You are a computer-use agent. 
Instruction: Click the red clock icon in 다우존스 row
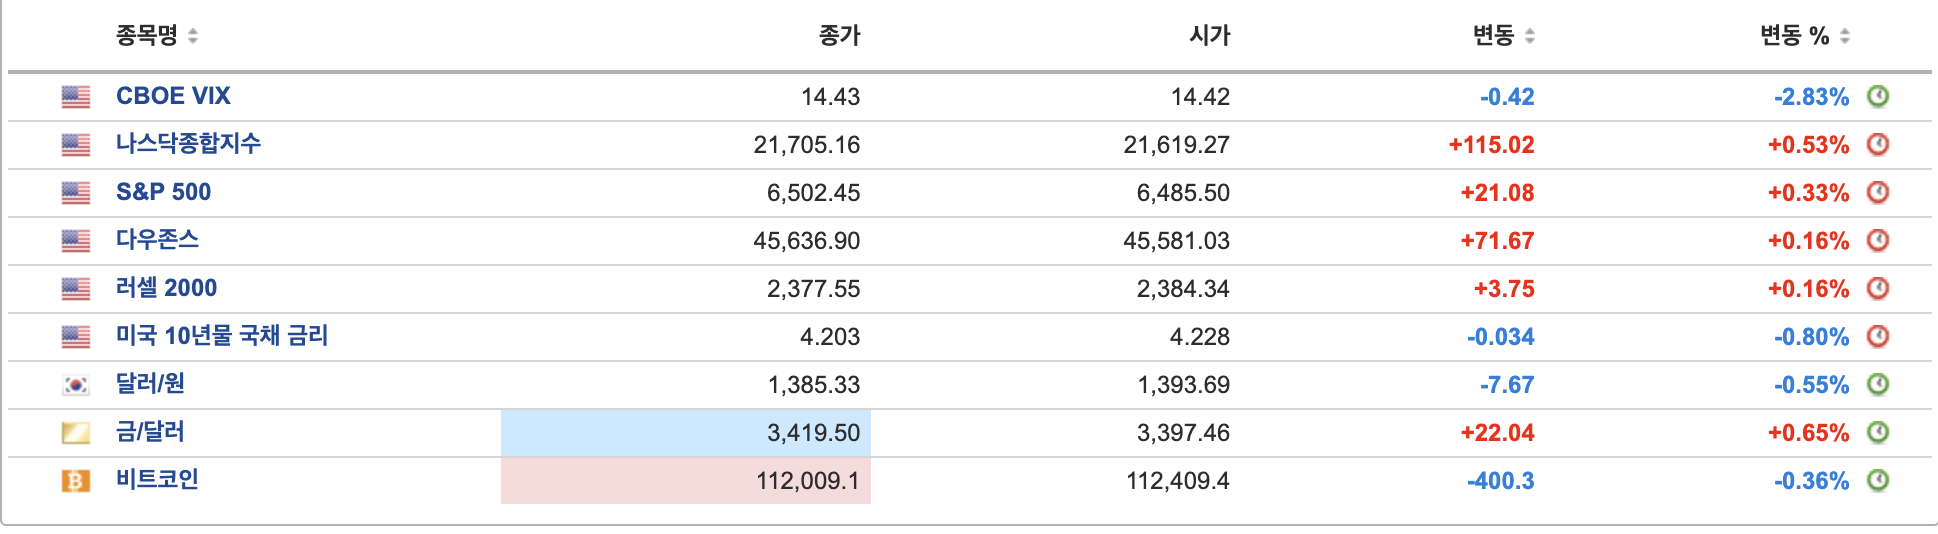[1878, 240]
